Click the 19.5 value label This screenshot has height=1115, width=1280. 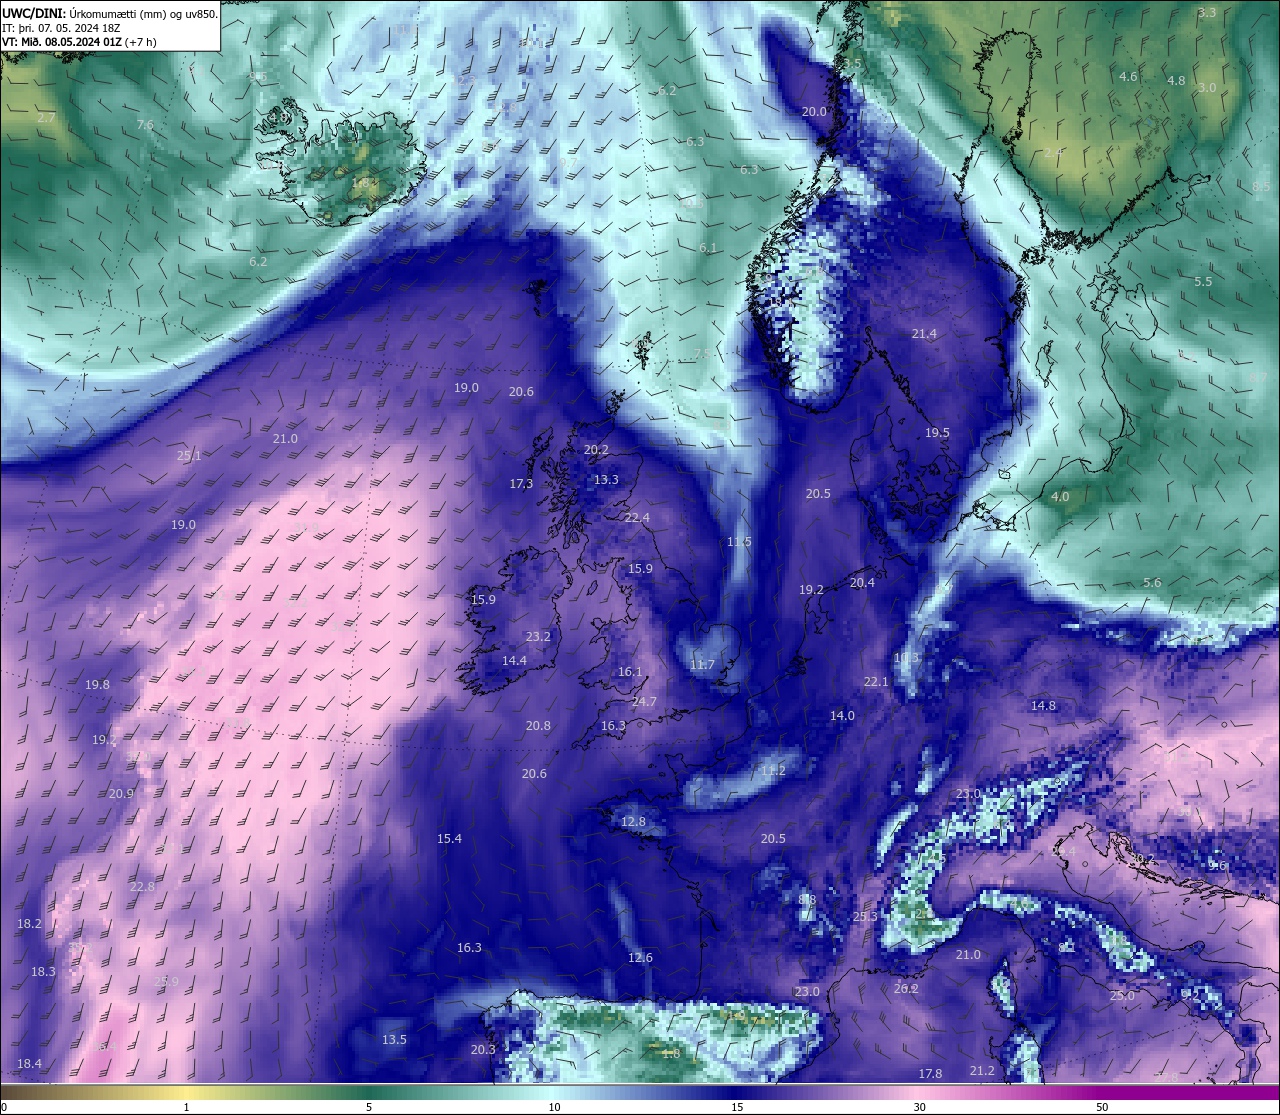click(x=937, y=433)
